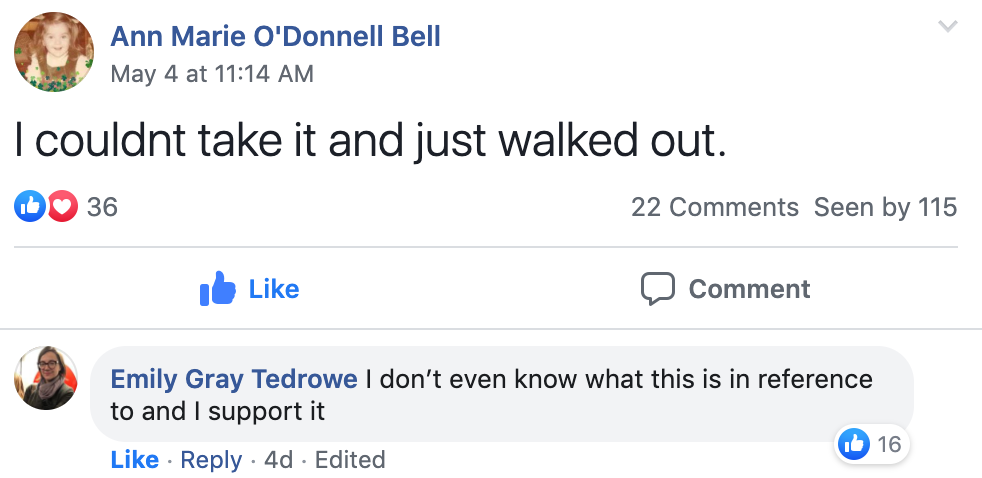View the 36 reactions count
Screen dimensions: 982x478
[102, 207]
